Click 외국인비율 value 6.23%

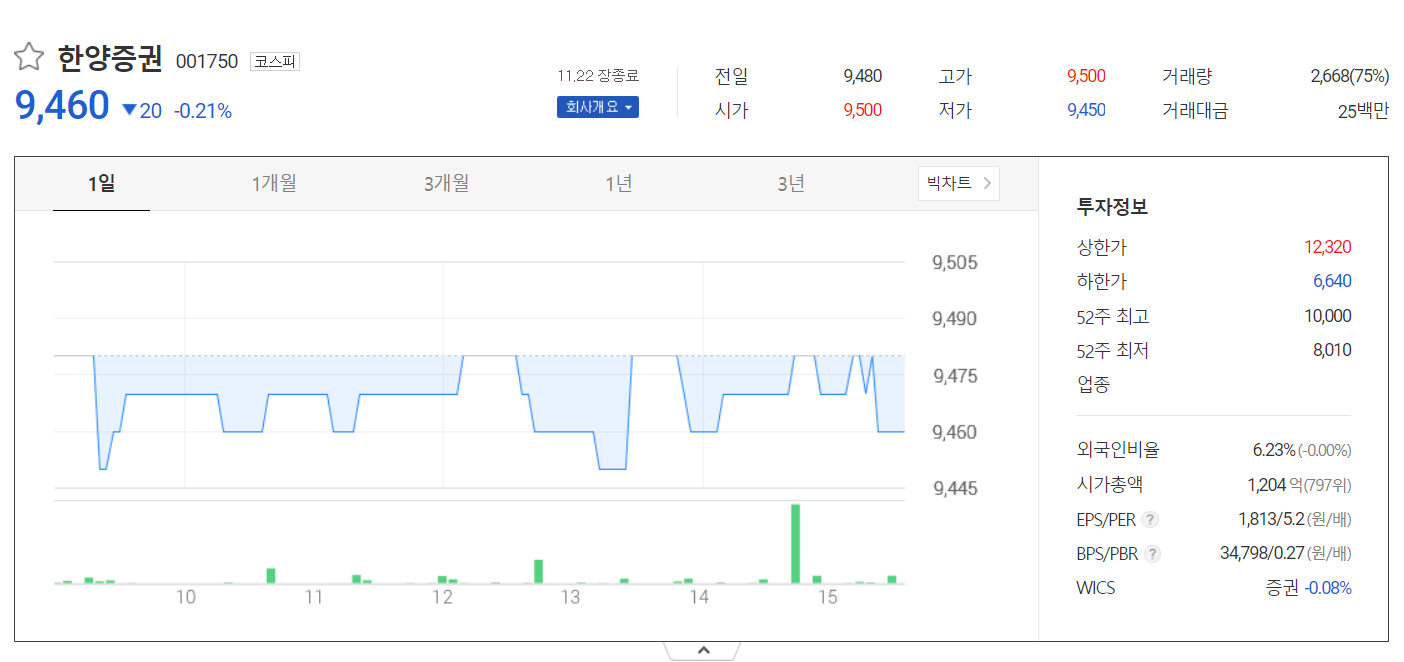pyautogui.click(x=1274, y=450)
